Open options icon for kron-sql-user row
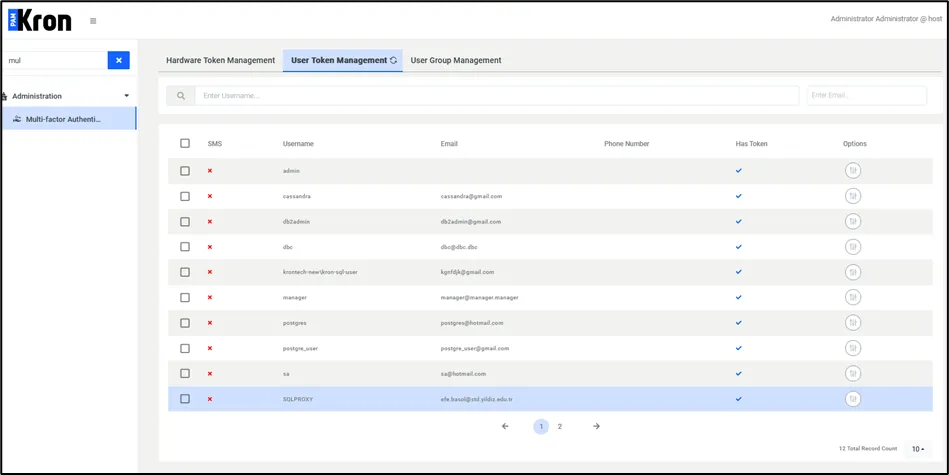 pyautogui.click(x=853, y=272)
